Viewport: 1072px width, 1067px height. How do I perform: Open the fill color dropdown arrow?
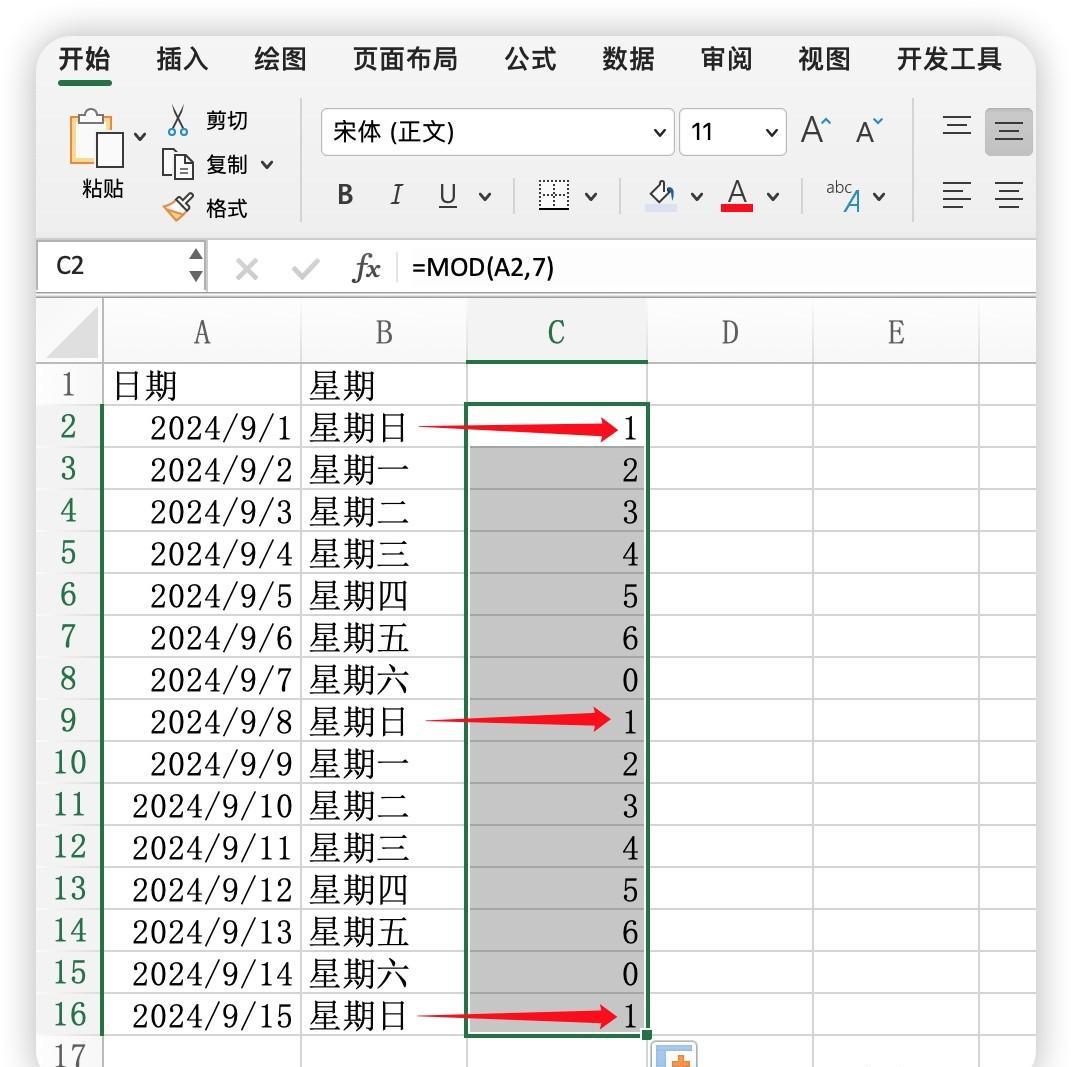[x=697, y=197]
